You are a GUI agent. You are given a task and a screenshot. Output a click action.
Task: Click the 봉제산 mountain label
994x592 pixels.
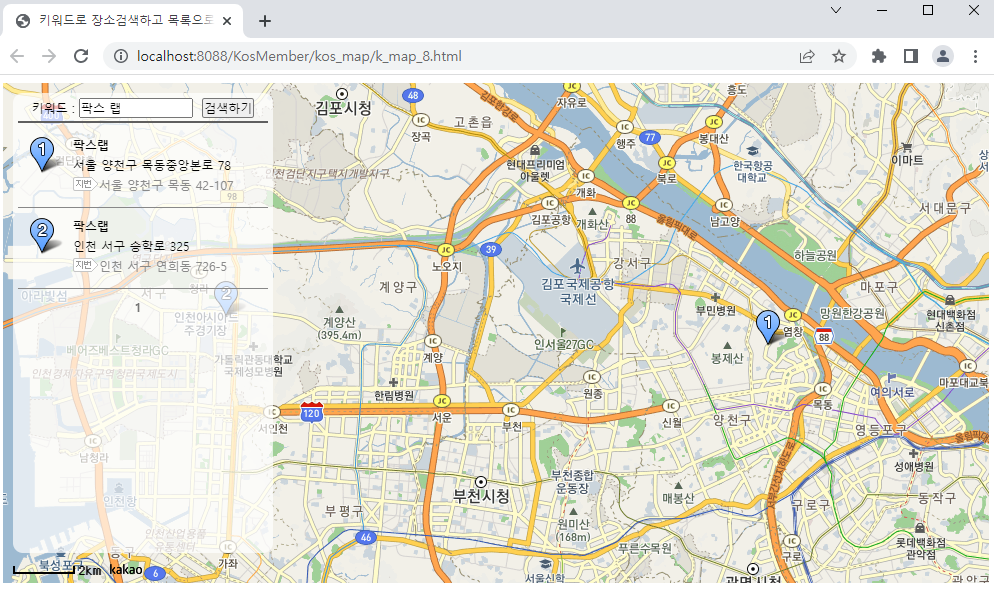click(727, 358)
